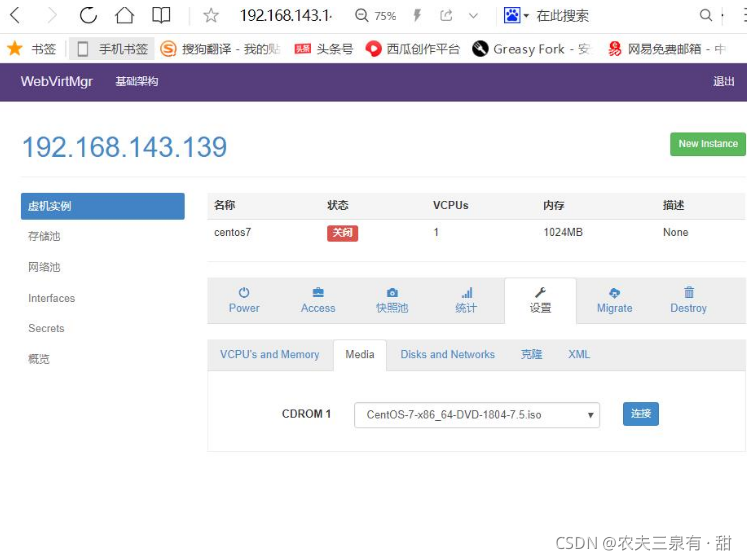Viewport: 747px width, 560px height.
Task: Open Interfaces in the sidebar
Action: pyautogui.click(x=51, y=298)
